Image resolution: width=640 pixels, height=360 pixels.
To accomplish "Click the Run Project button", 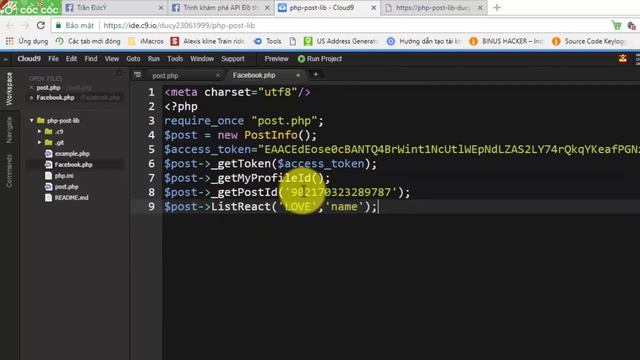I will tap(320, 59).
